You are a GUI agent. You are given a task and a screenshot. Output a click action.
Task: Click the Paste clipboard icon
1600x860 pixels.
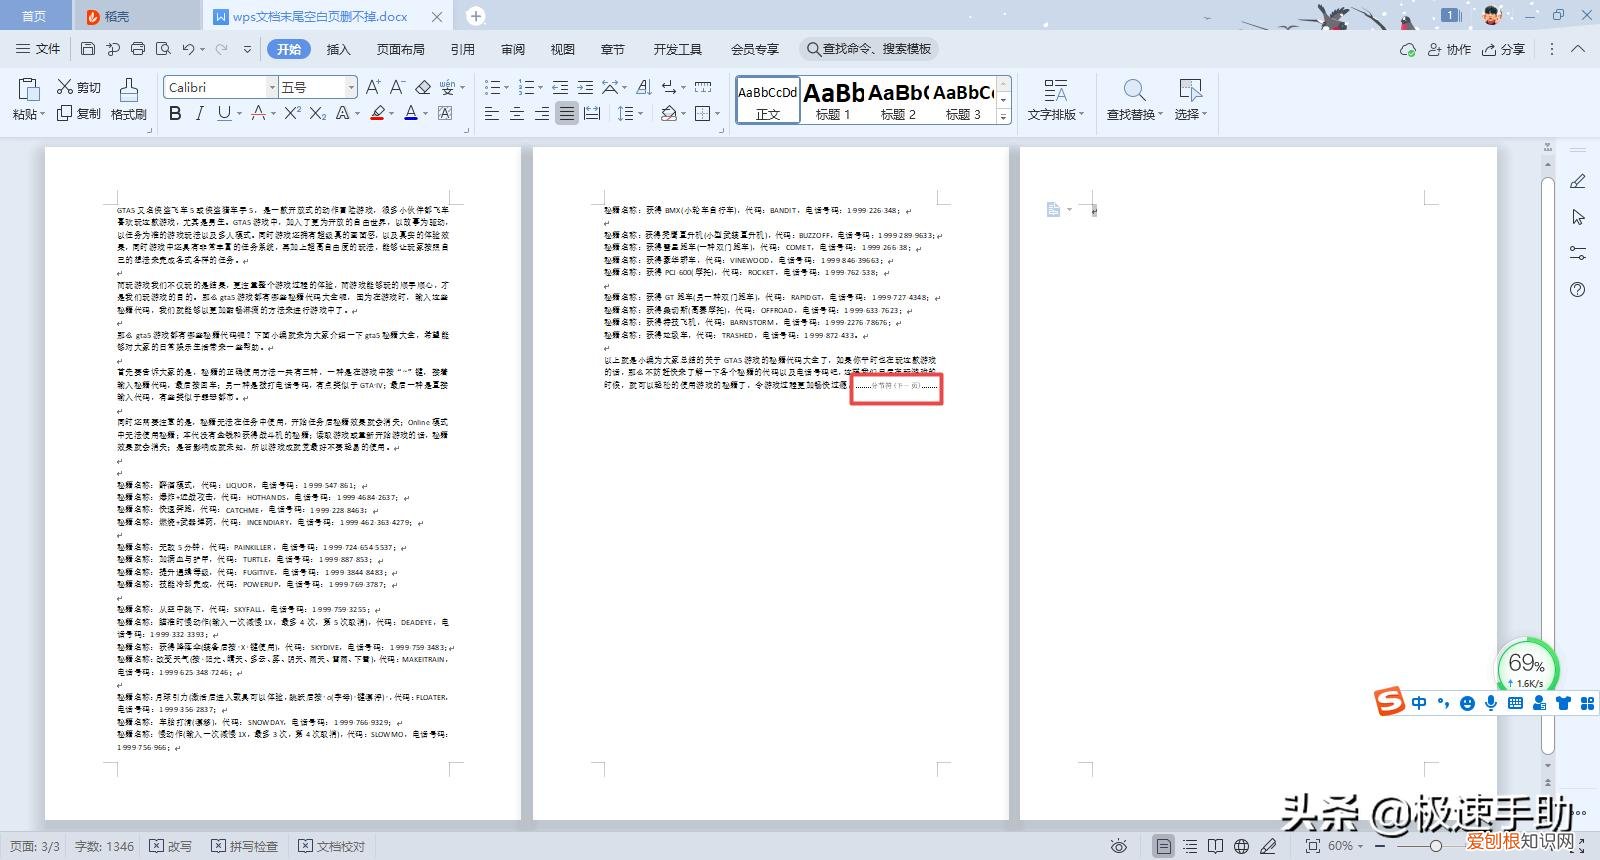[27, 91]
